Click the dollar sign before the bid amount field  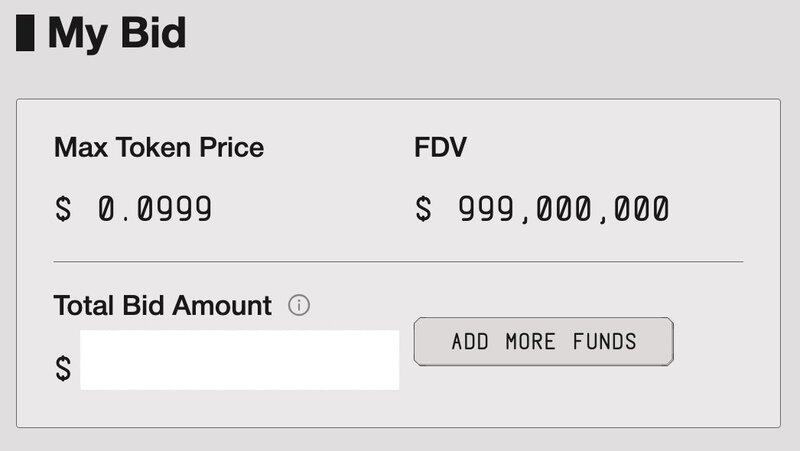point(63,368)
